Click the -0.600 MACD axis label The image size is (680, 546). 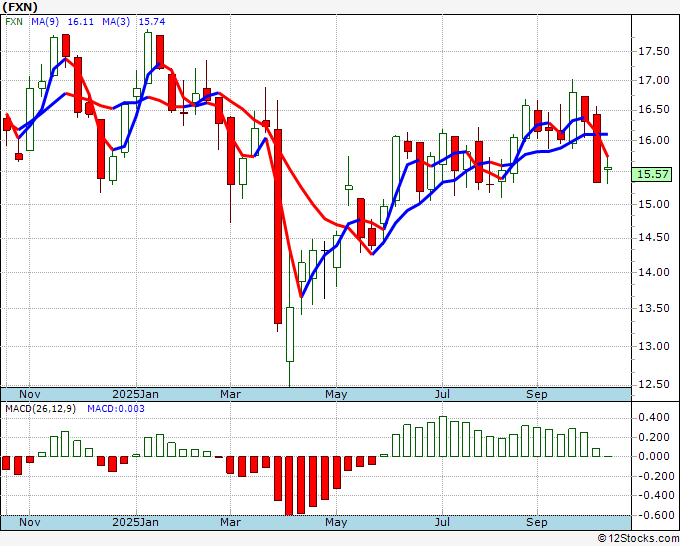pos(654,515)
